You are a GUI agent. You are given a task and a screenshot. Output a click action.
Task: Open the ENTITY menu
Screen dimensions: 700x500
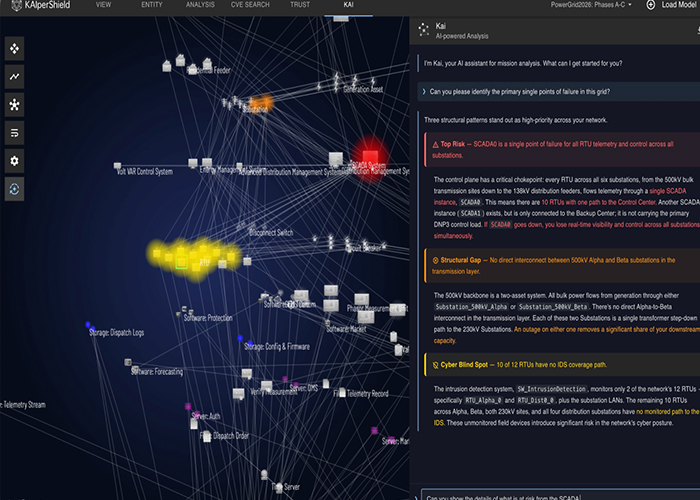coord(152,5)
